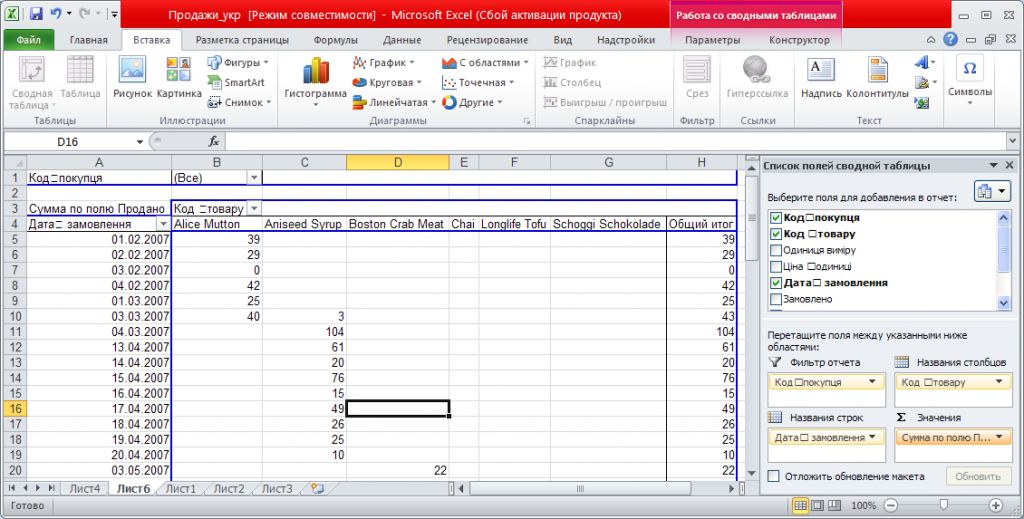1024x519 pixels.
Task: Enable Отложить обновление макета checkbox
Action: click(x=773, y=477)
